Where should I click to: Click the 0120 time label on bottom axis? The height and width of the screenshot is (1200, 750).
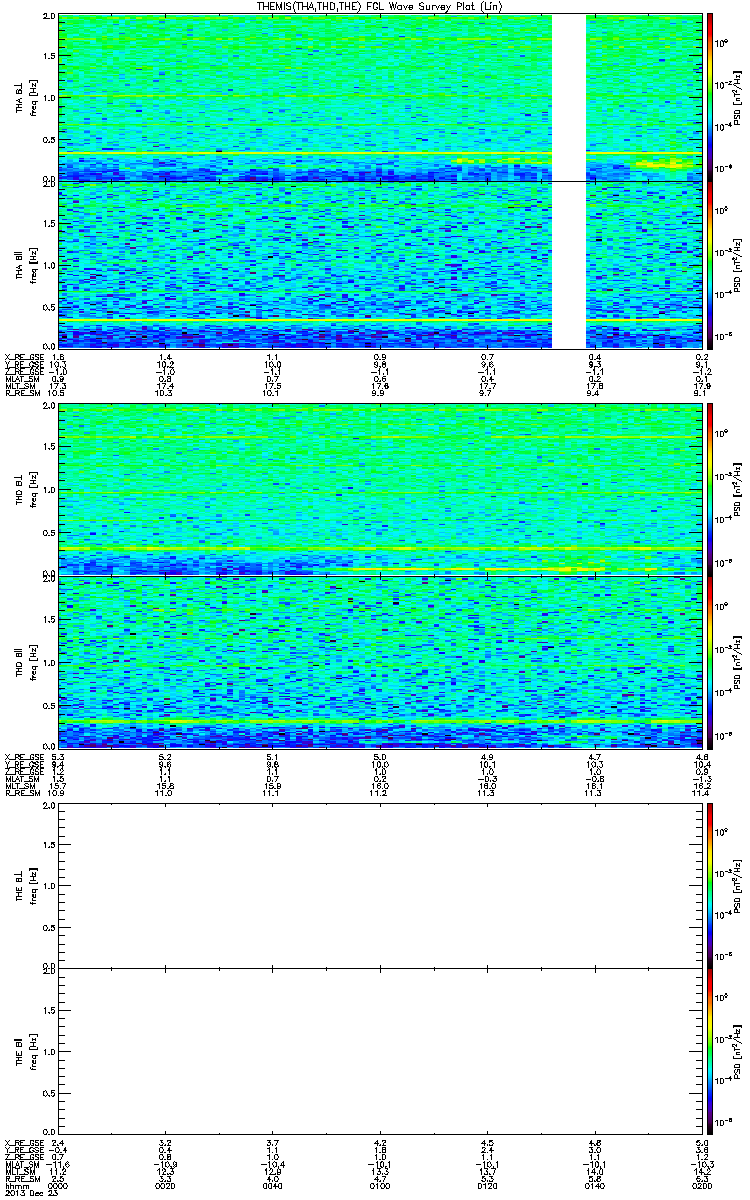[487, 1184]
